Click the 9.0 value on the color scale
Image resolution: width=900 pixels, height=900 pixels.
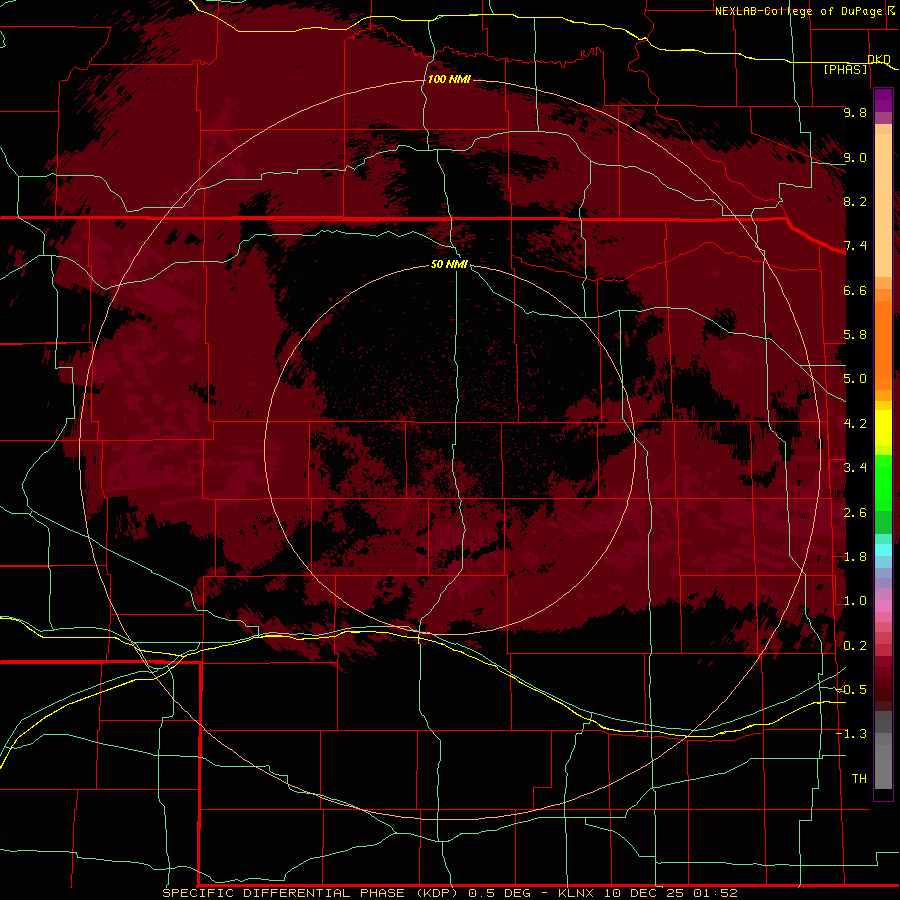click(x=855, y=157)
